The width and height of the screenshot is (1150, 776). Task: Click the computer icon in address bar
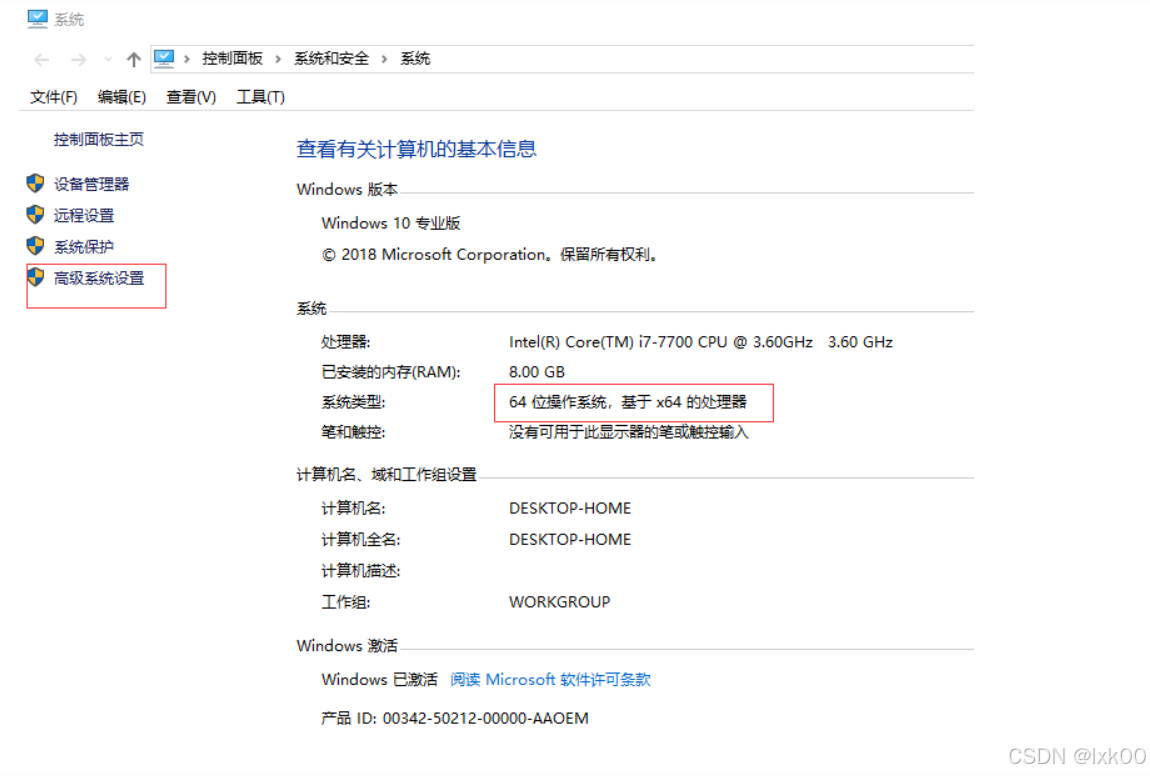tap(164, 59)
